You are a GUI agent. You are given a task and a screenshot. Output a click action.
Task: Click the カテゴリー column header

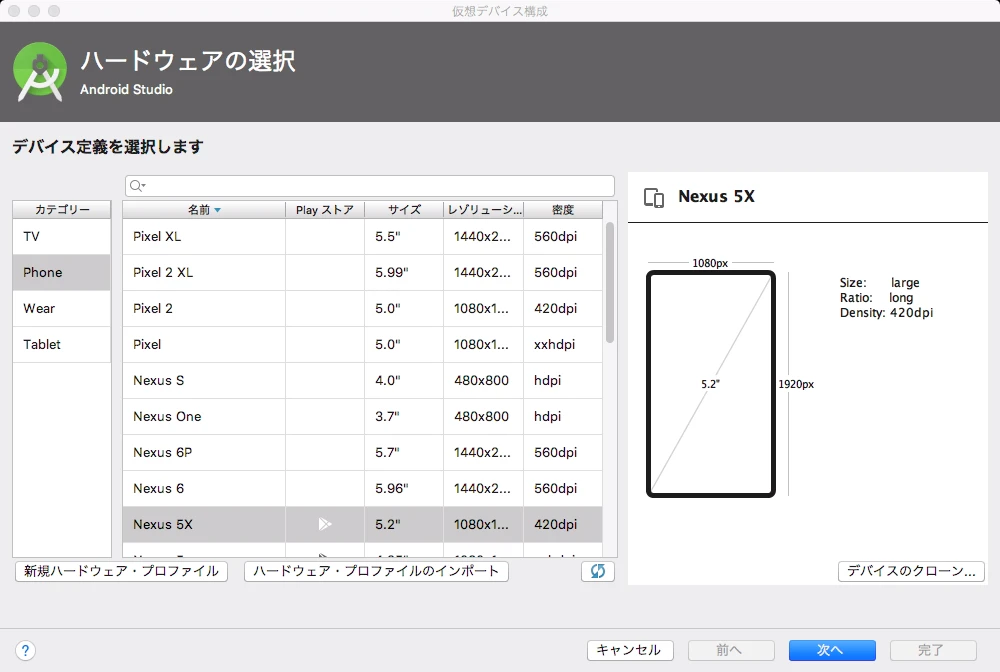(62, 210)
